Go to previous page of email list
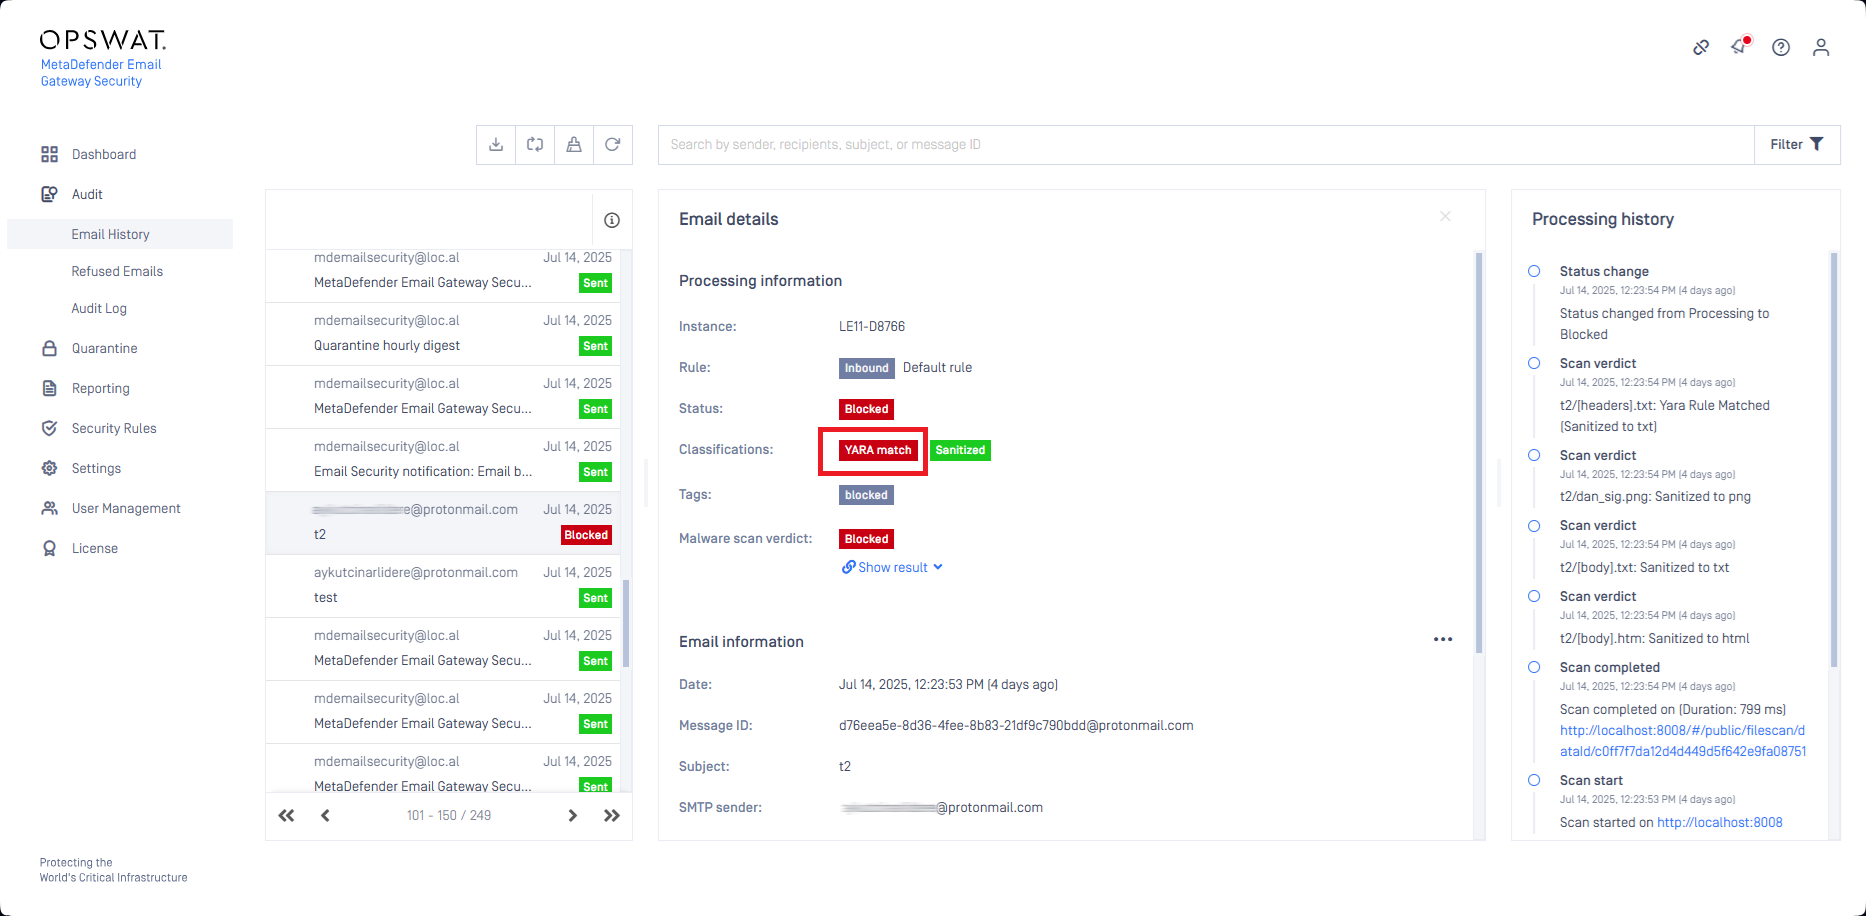The image size is (1866, 916). pyautogui.click(x=325, y=815)
